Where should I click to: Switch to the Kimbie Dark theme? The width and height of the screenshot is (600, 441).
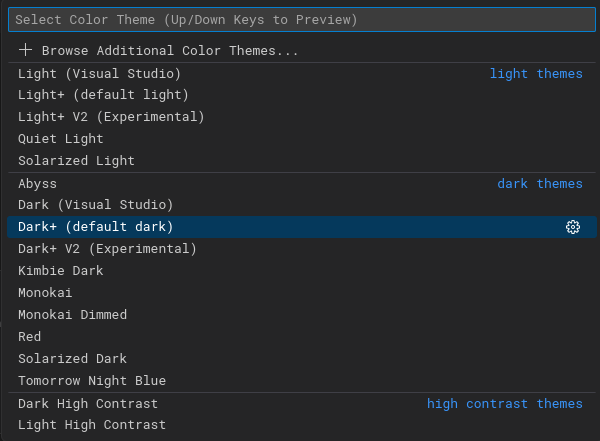click(x=302, y=271)
